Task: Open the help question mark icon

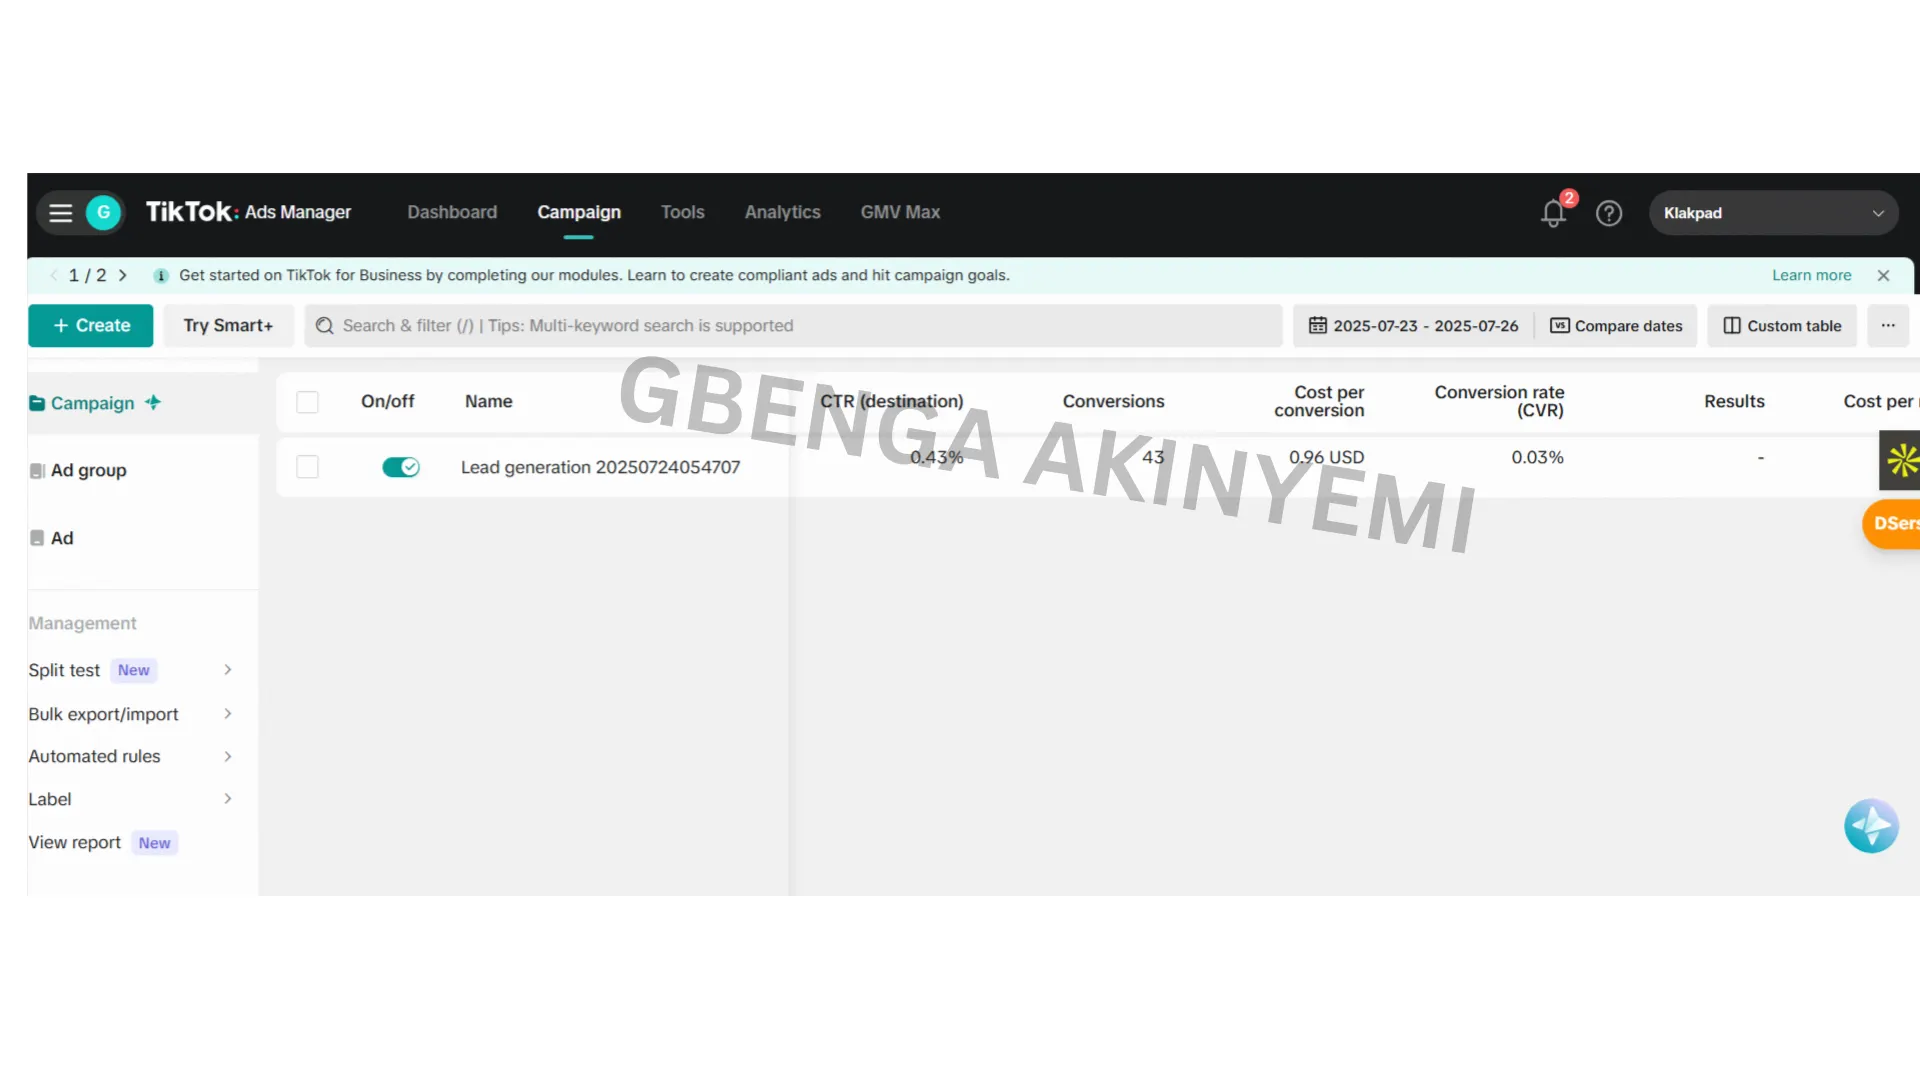Action: [1609, 213]
